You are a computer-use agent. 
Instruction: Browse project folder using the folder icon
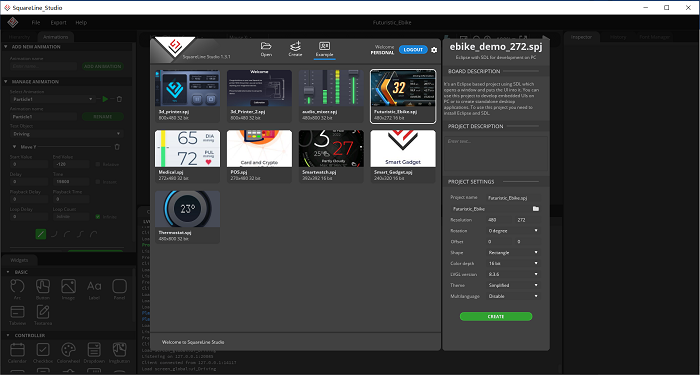click(536, 208)
